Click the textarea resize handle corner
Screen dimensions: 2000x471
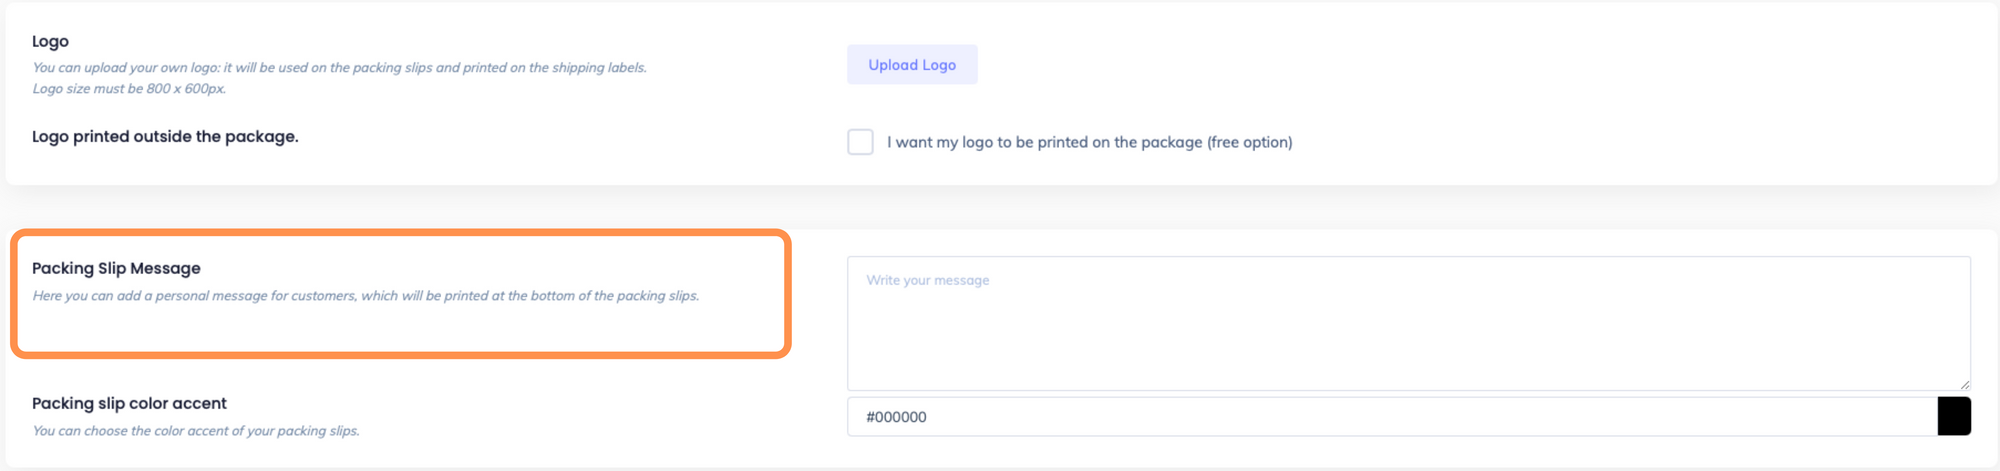click(x=1964, y=384)
